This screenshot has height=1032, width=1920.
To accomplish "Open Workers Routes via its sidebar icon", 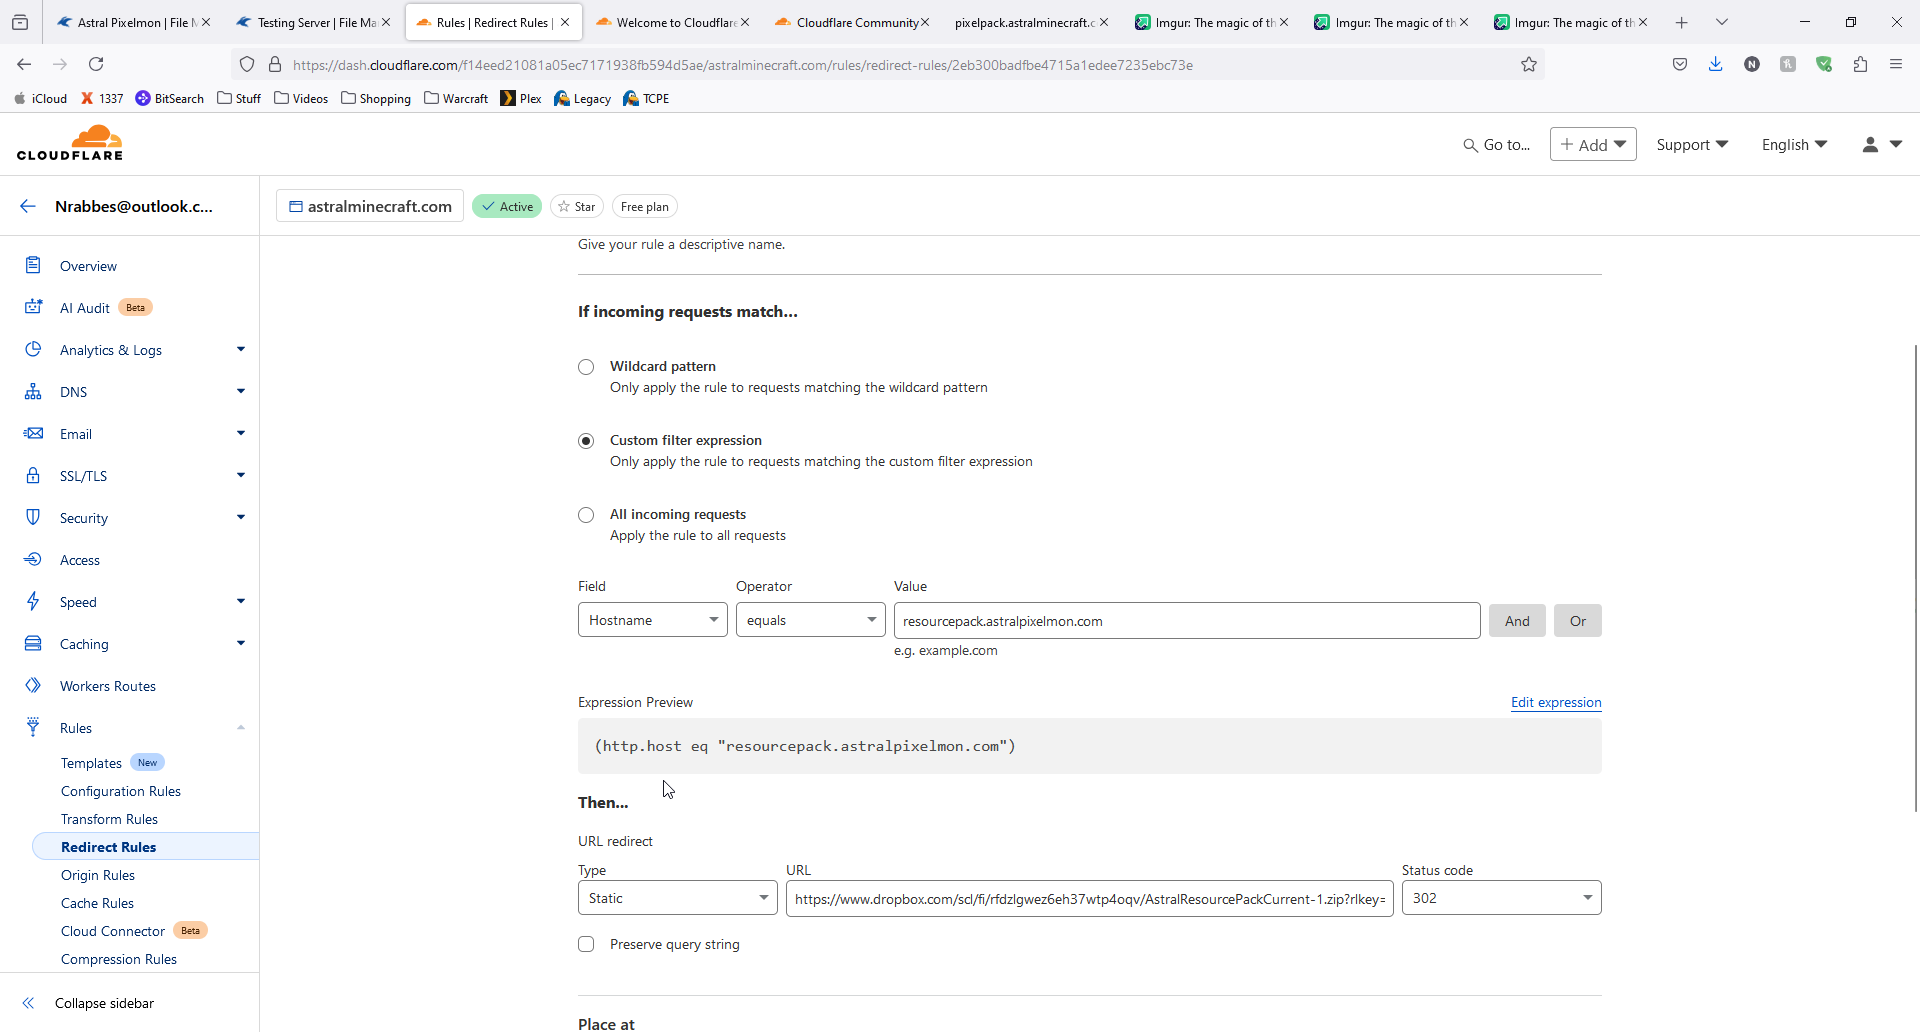I will 33,686.
